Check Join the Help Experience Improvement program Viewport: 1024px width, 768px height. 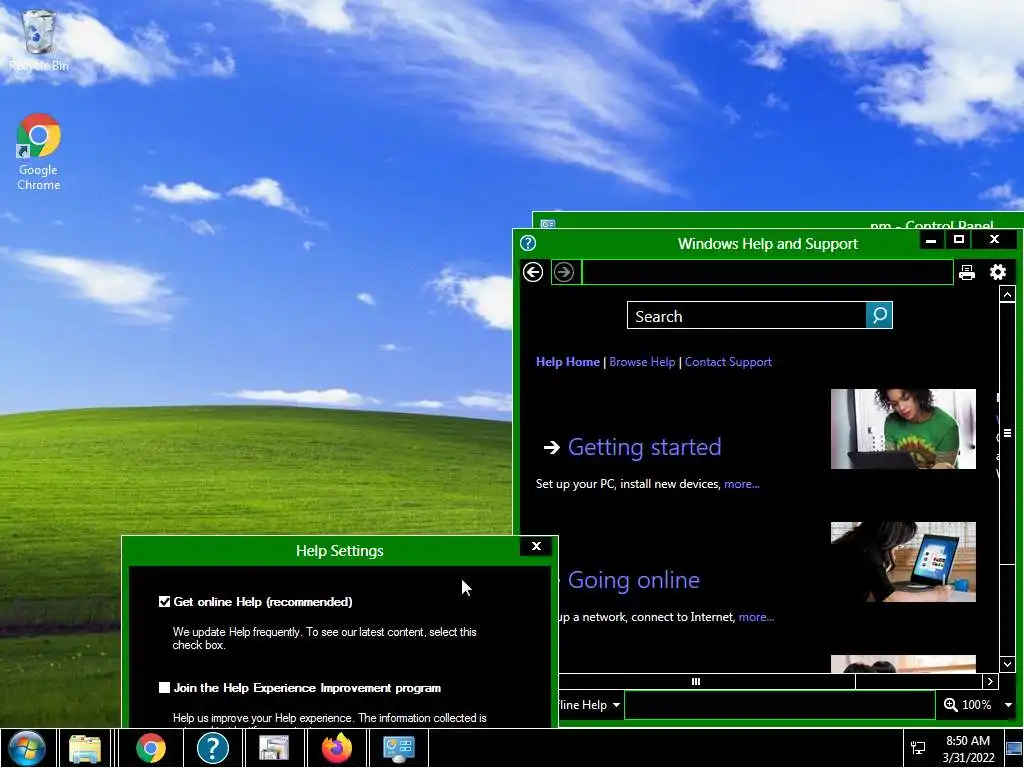(165, 688)
